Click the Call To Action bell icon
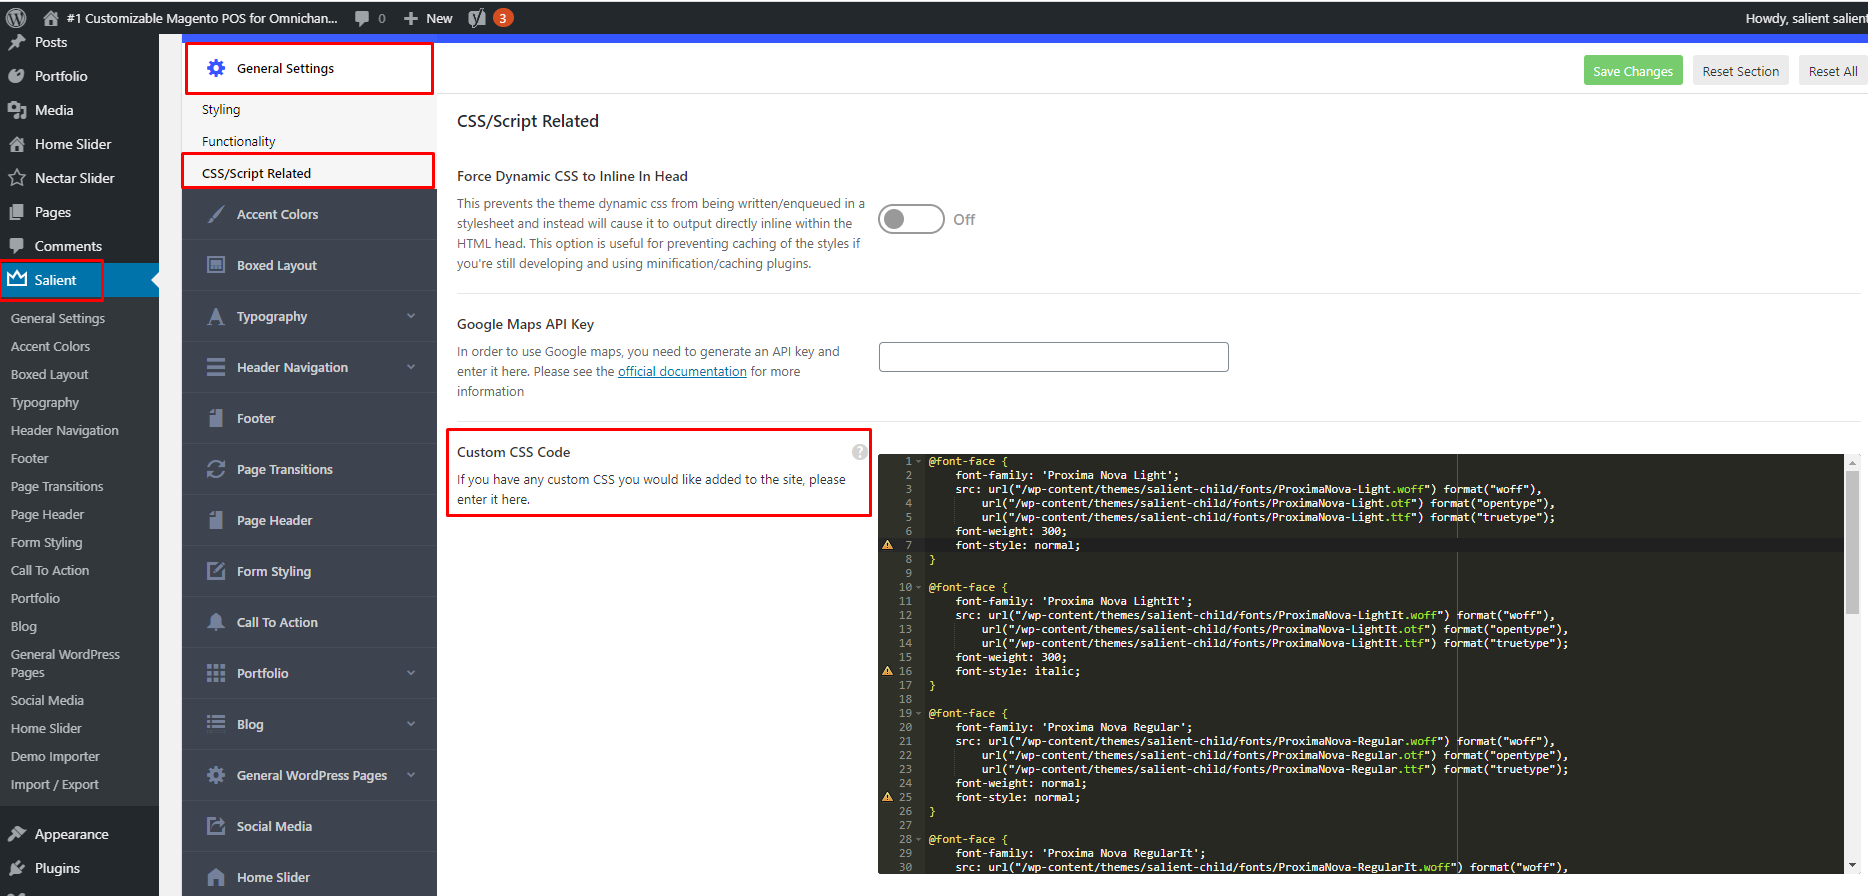 (216, 622)
